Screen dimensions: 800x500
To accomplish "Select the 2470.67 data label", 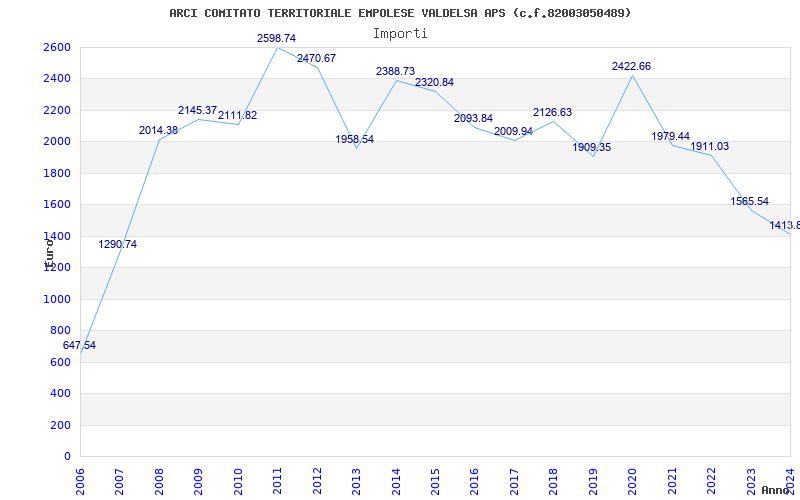I will pos(316,58).
